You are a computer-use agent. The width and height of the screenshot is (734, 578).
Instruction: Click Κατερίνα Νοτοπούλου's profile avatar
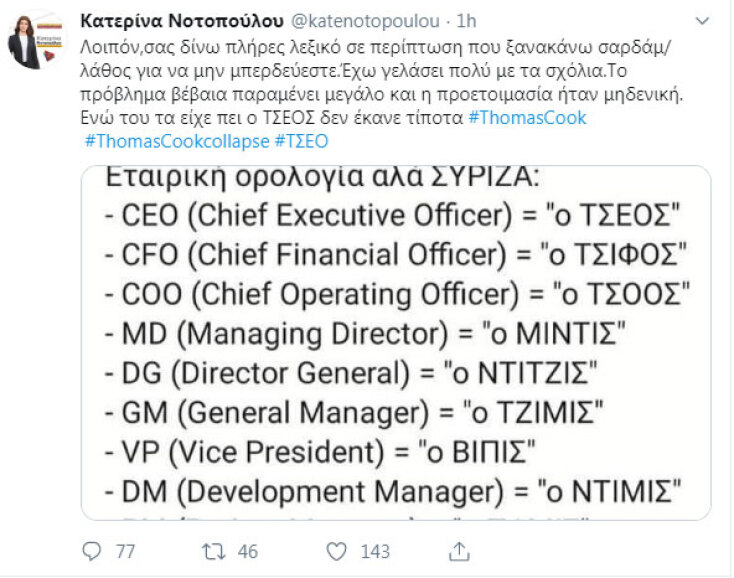tap(38, 40)
